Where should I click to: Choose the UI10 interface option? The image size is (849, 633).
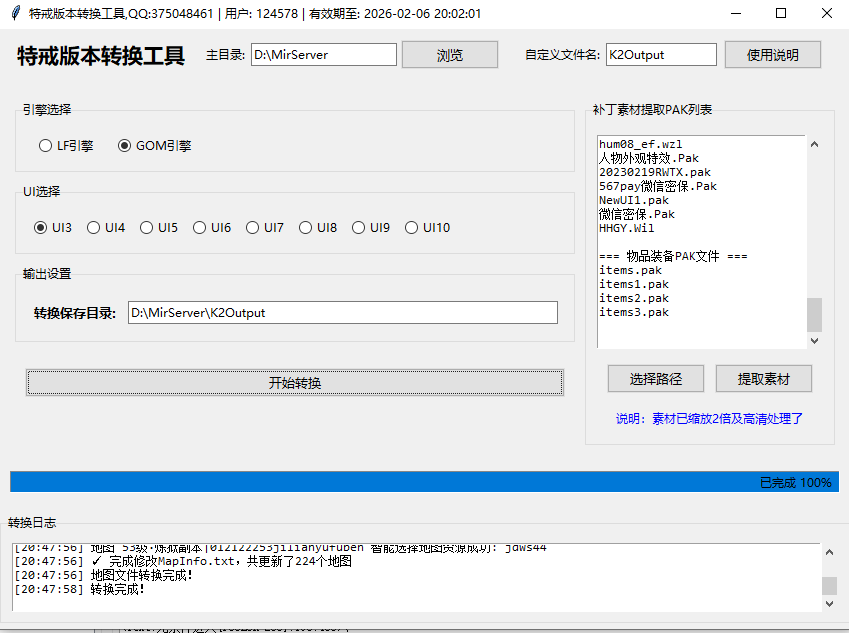click(x=411, y=227)
